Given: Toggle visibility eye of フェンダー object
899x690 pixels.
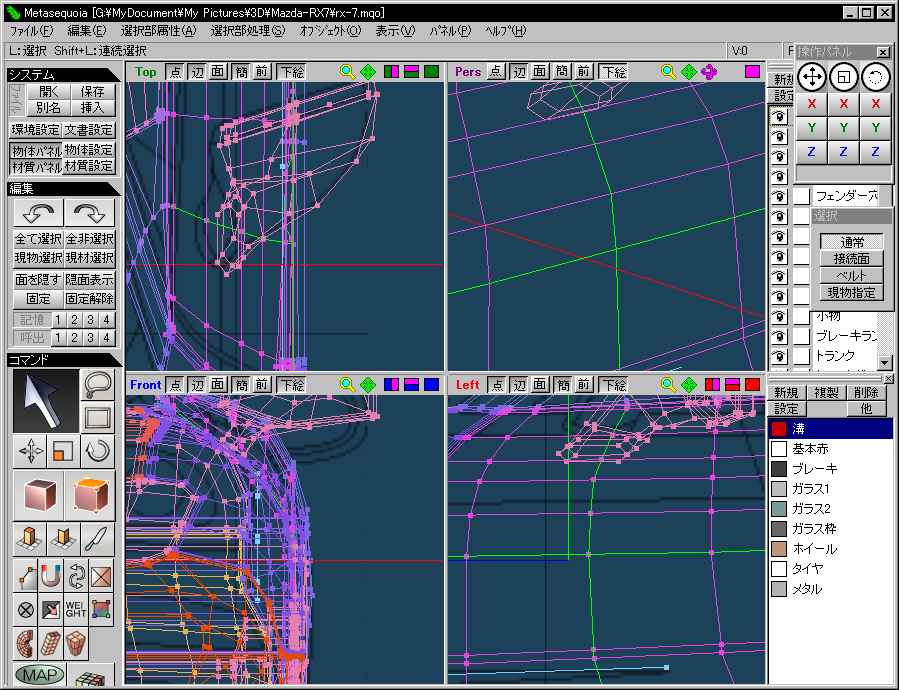Looking at the screenshot, I should click(x=778, y=196).
